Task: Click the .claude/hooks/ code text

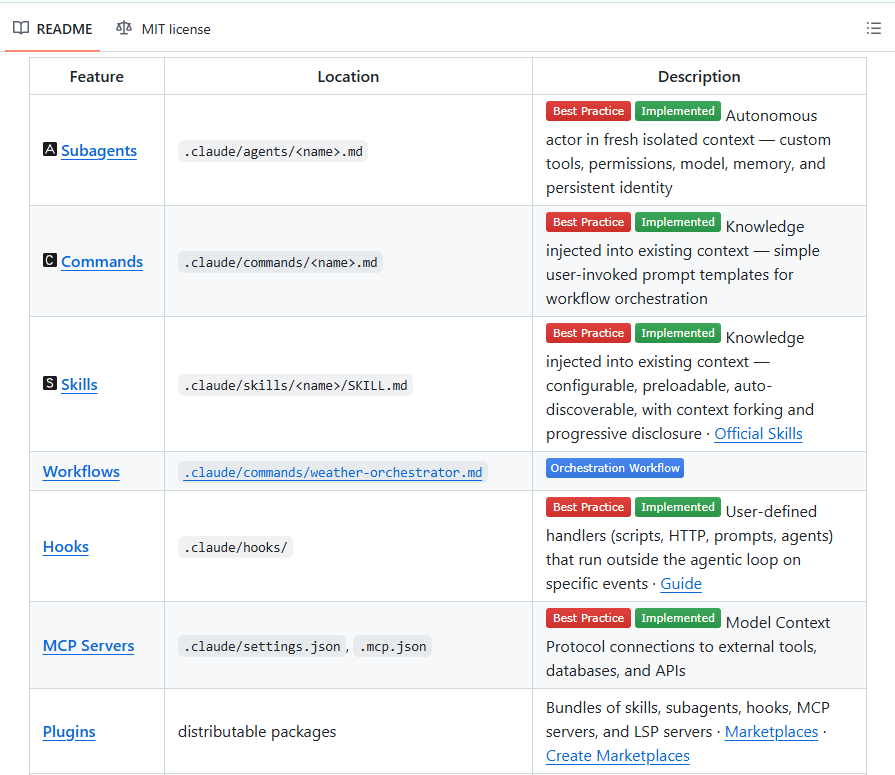Action: point(235,547)
